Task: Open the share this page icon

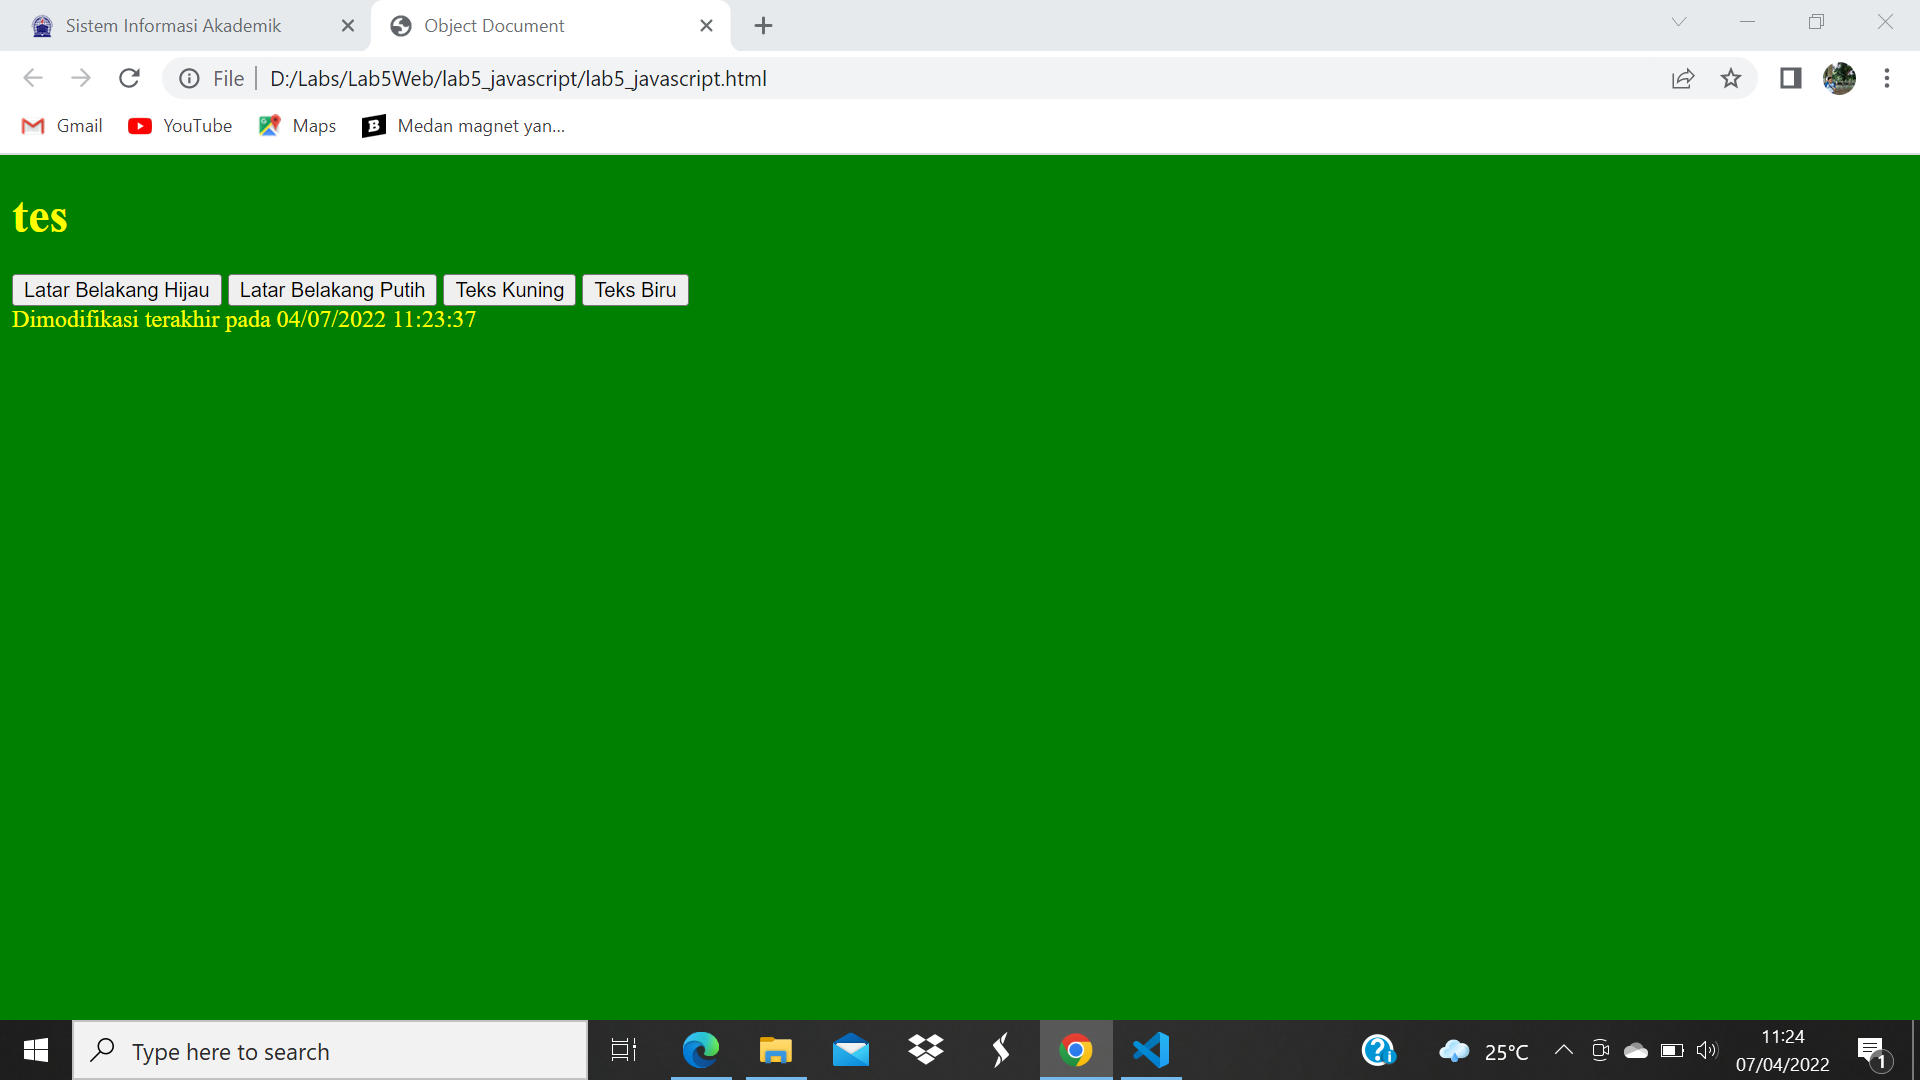Action: (x=1684, y=78)
